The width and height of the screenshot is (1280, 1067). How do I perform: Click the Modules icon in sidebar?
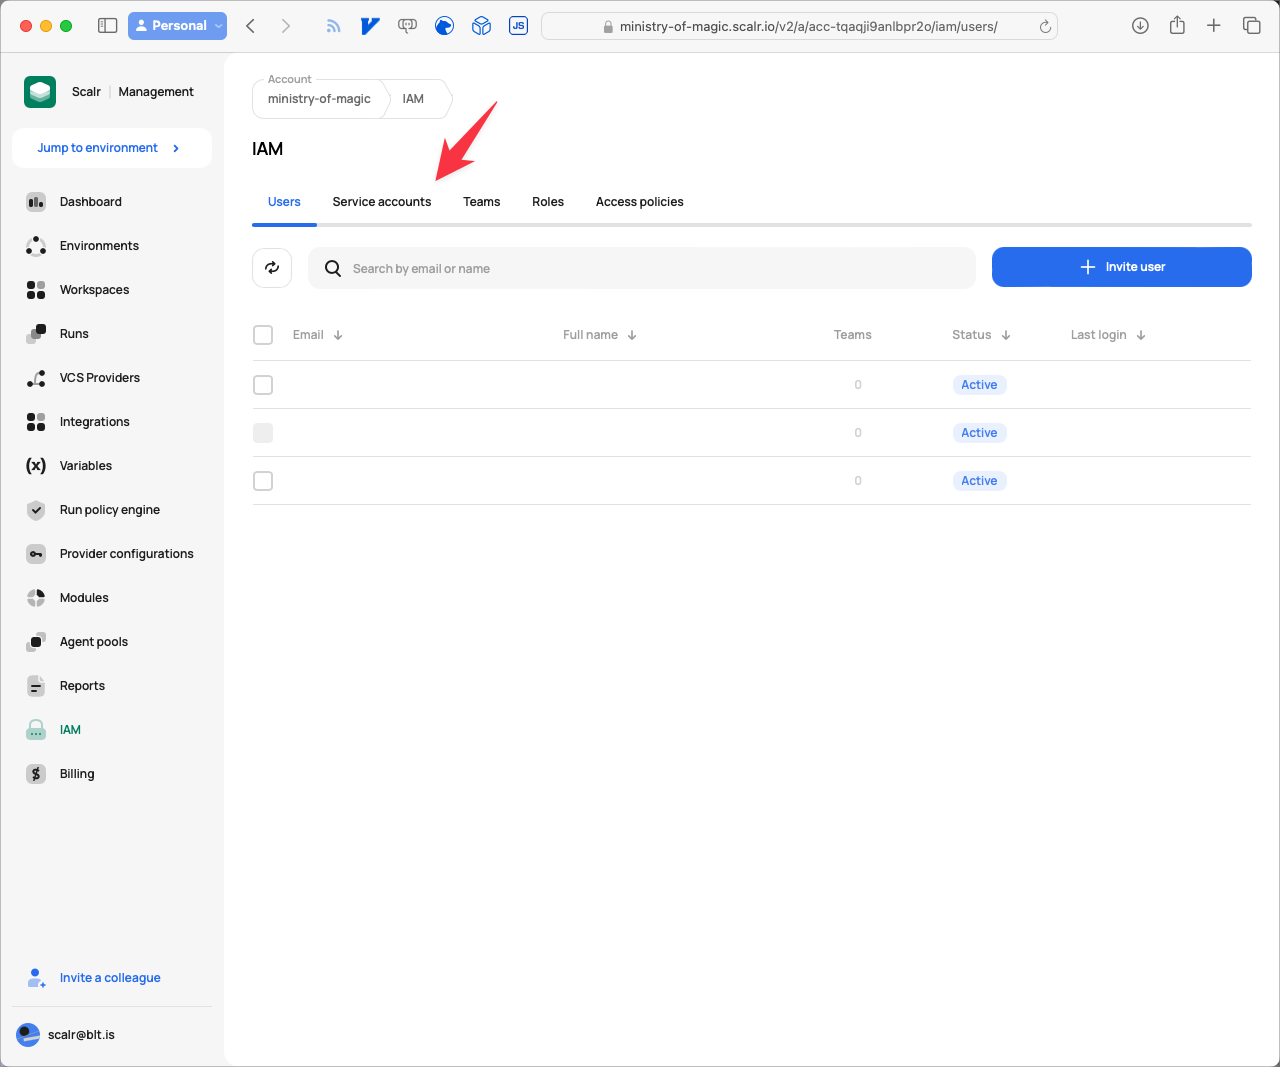[x=36, y=598]
